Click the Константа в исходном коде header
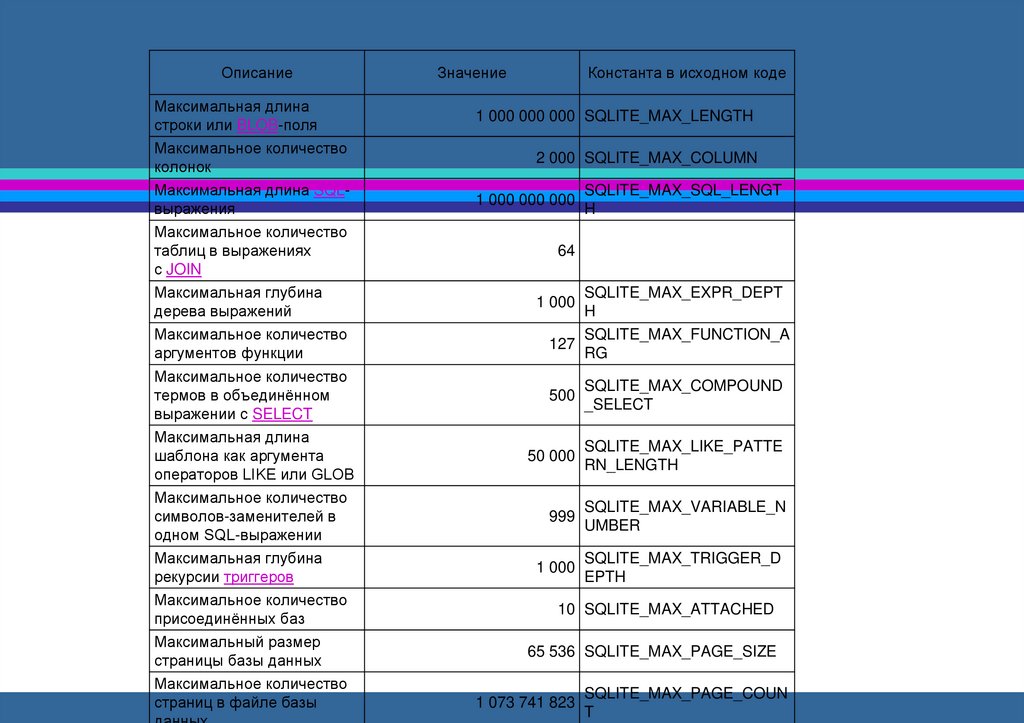Screen dimensions: 1024x723 [x=686, y=73]
